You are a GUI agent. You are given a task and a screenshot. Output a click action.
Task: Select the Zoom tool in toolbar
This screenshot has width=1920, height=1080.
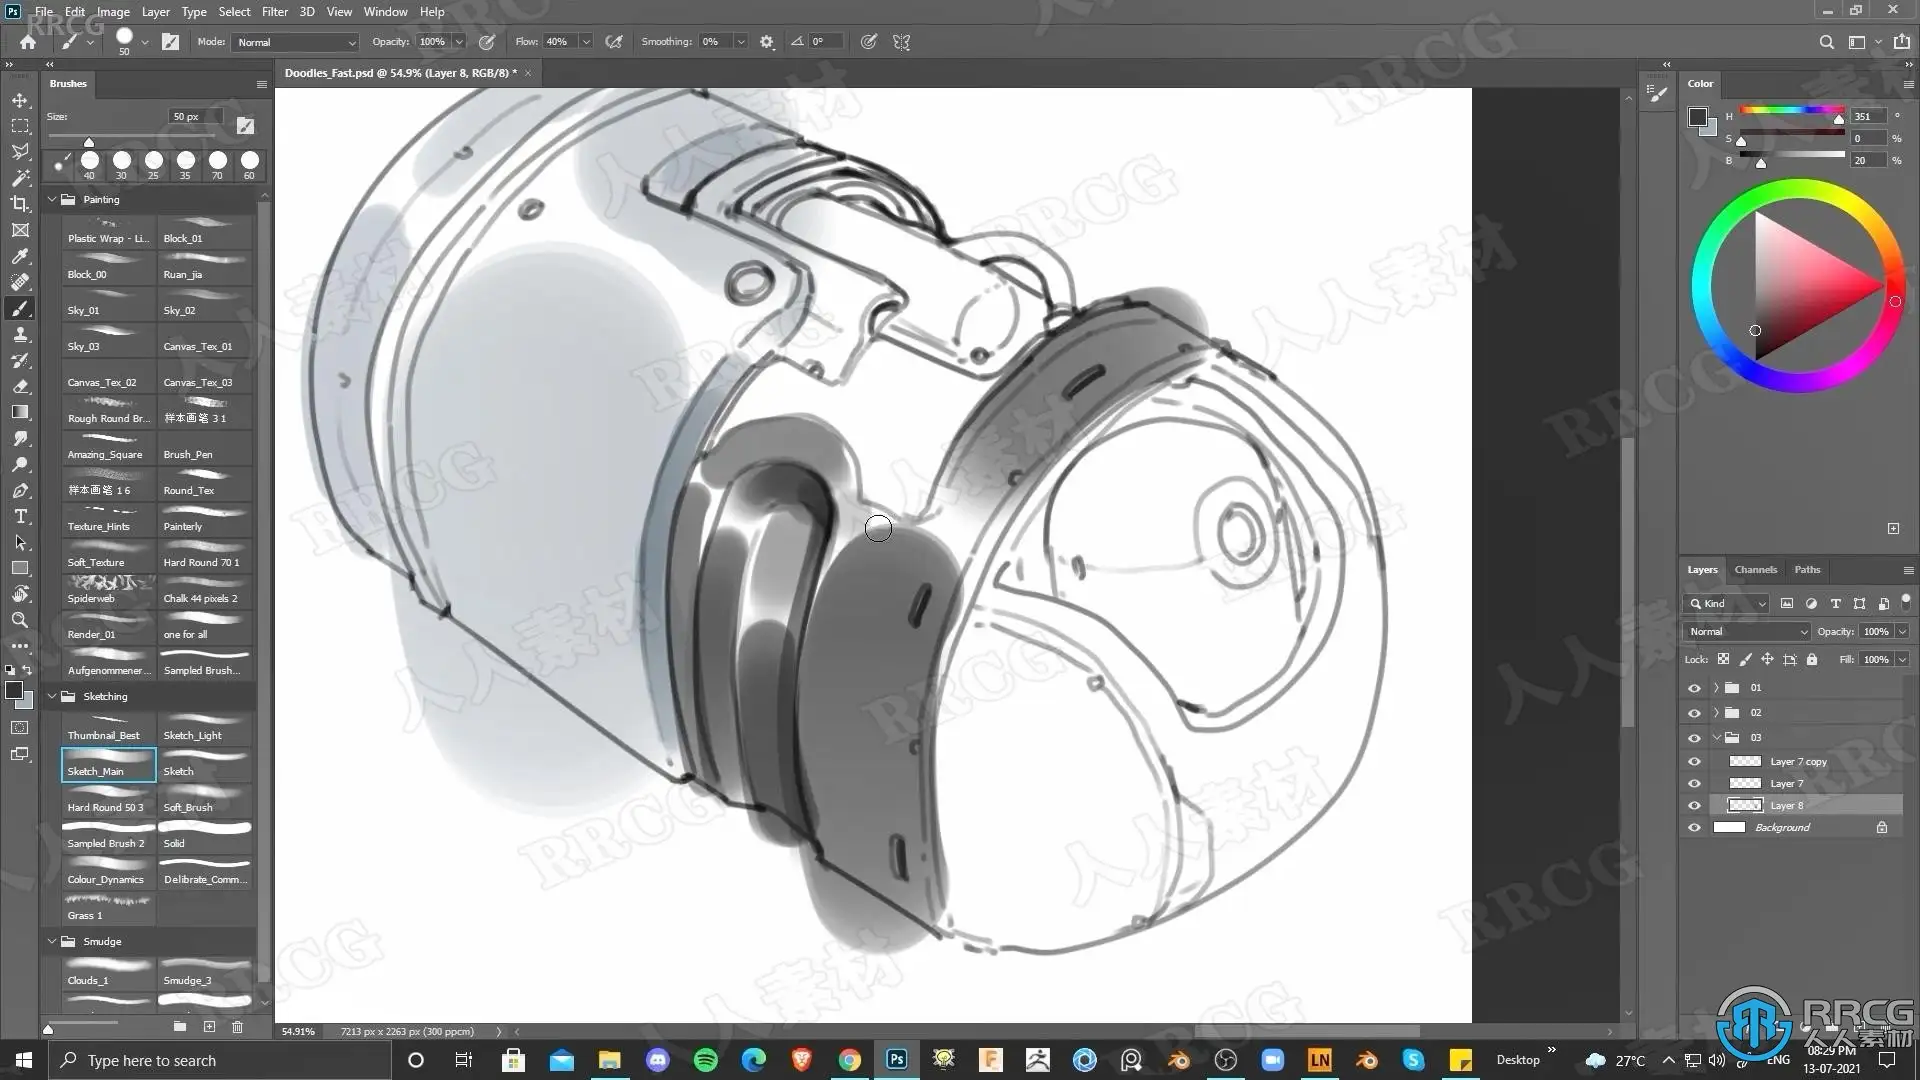coord(20,620)
